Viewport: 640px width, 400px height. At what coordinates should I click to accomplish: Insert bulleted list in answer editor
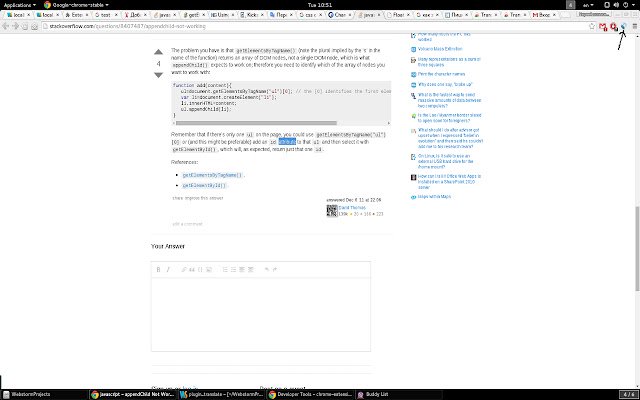[233, 269]
